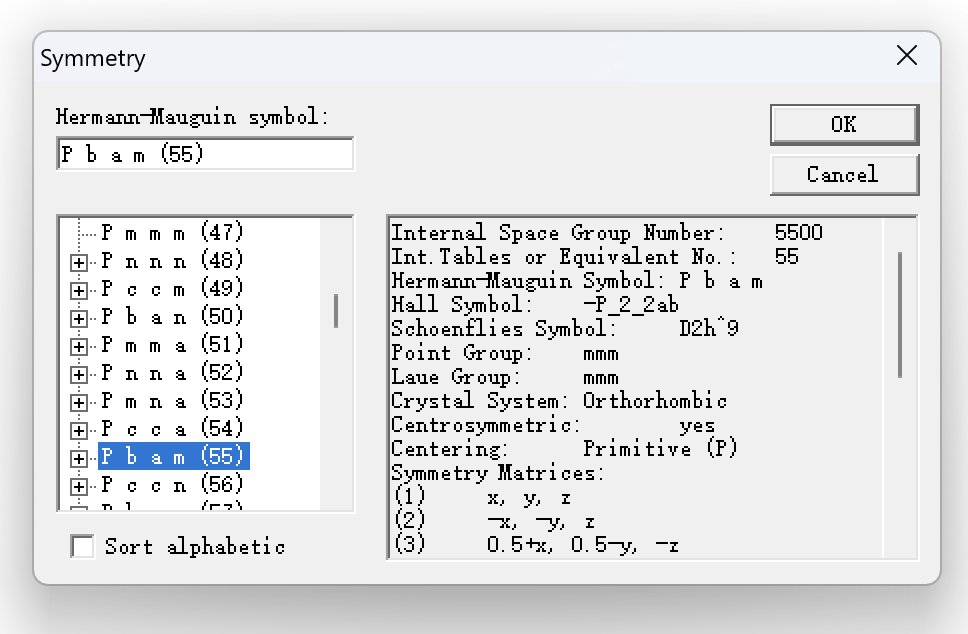Screen dimensions: 968x634
Task: Select space group P m n a (53)
Action: pyautogui.click(x=172, y=401)
